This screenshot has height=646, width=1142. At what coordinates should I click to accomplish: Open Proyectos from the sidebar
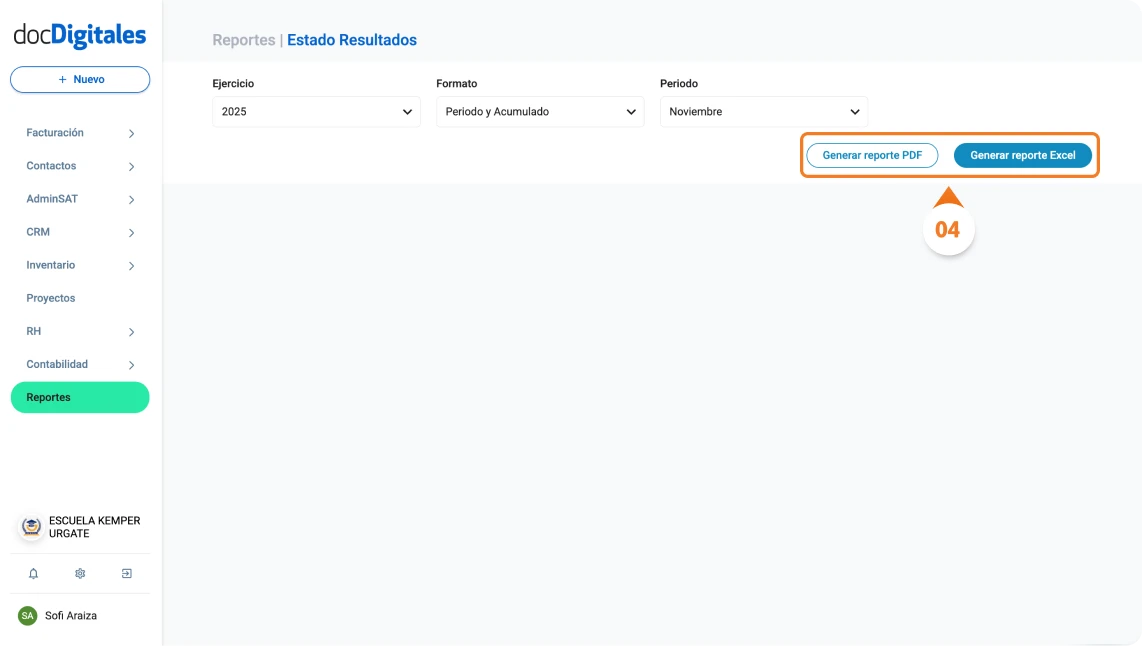pos(51,298)
